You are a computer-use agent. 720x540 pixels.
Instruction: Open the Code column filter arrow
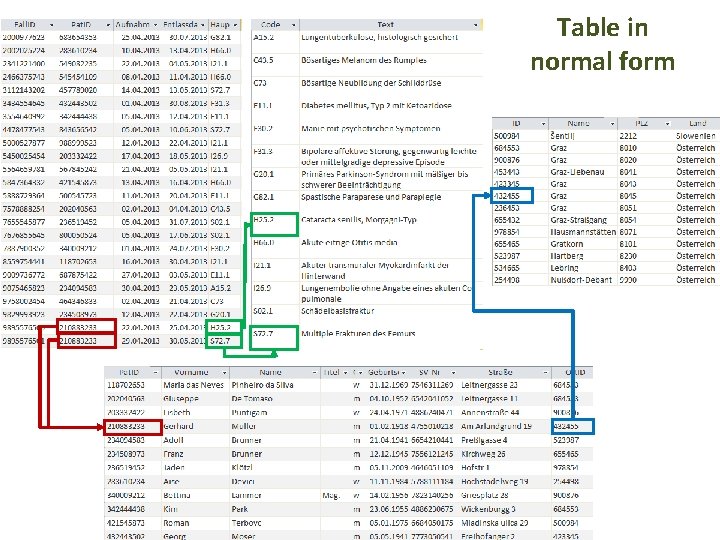click(294, 25)
